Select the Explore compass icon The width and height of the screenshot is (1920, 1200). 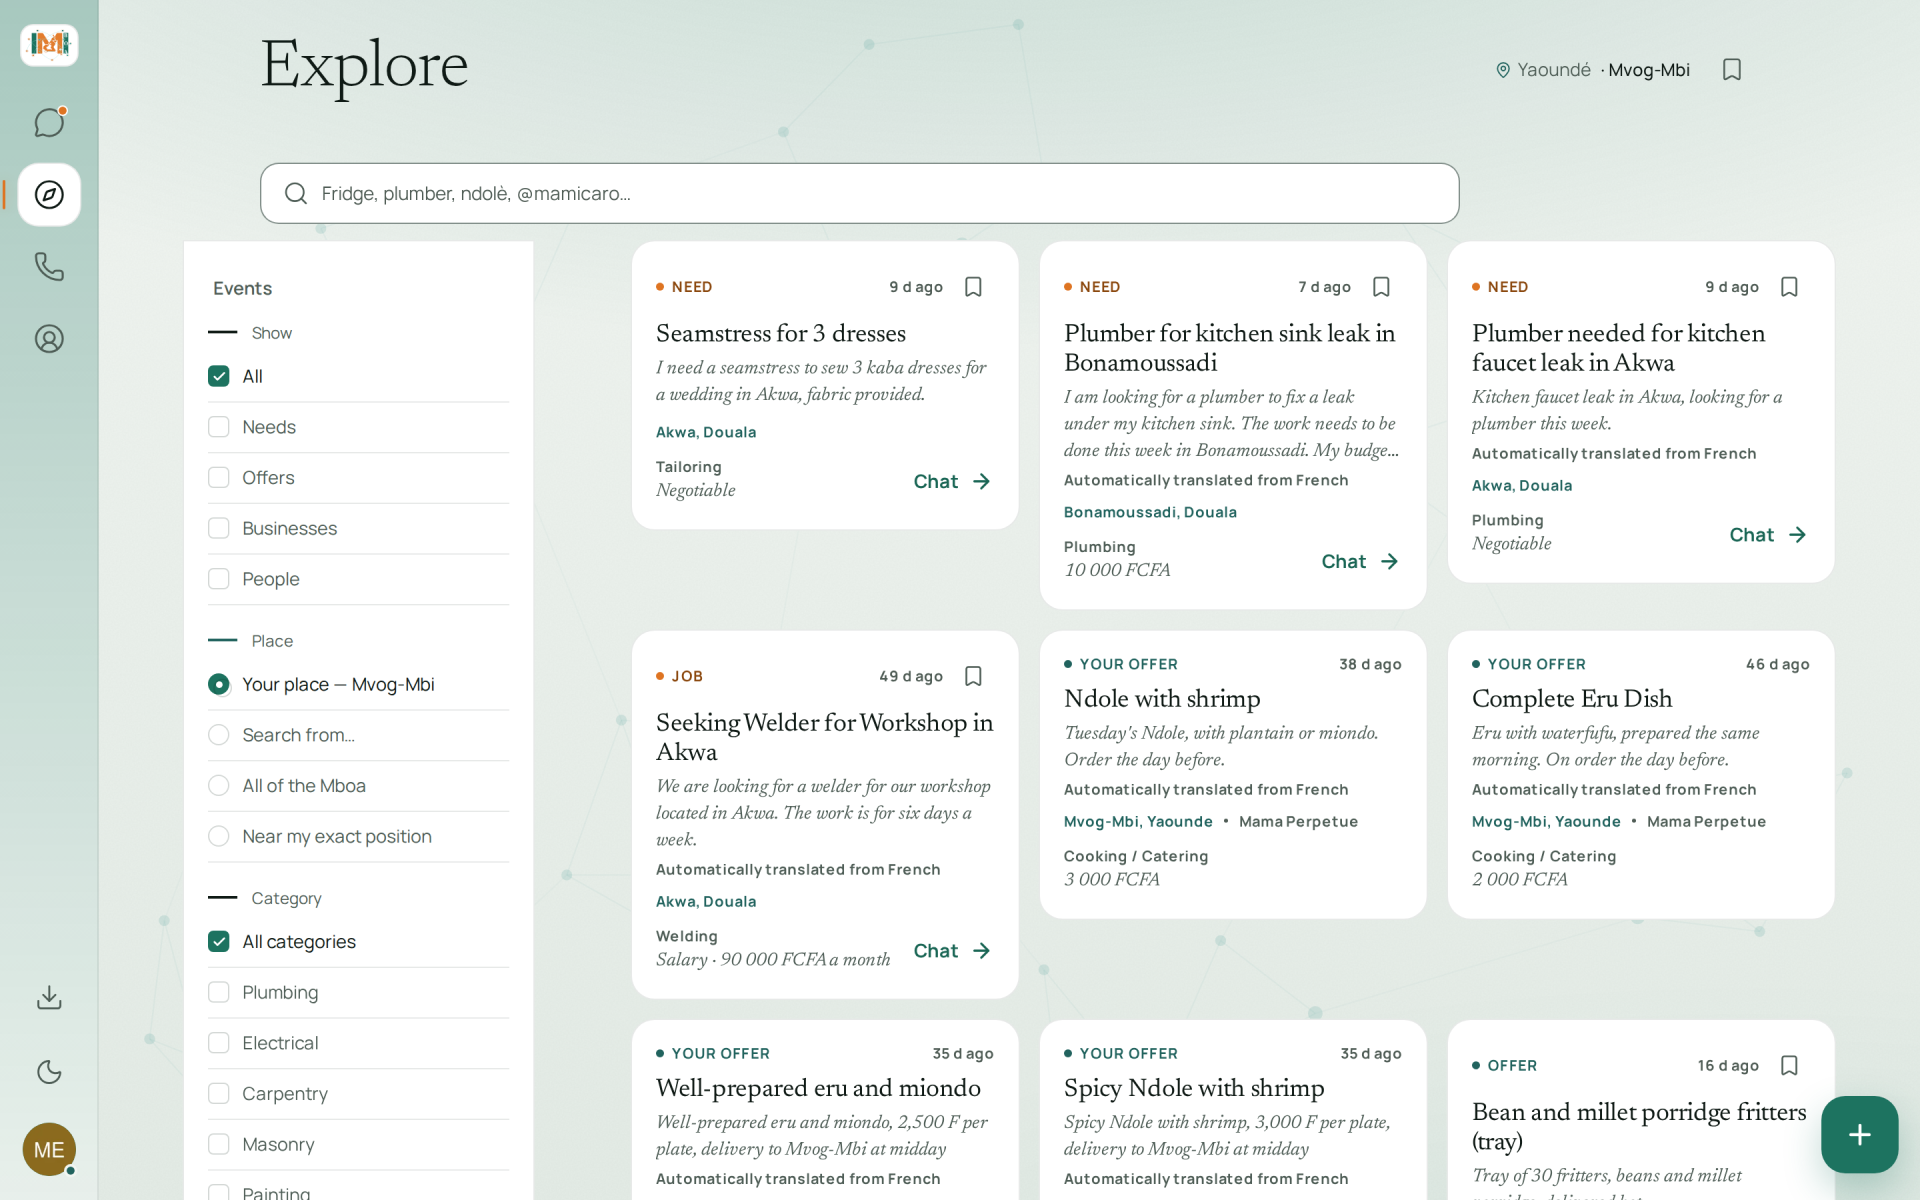pos(49,194)
